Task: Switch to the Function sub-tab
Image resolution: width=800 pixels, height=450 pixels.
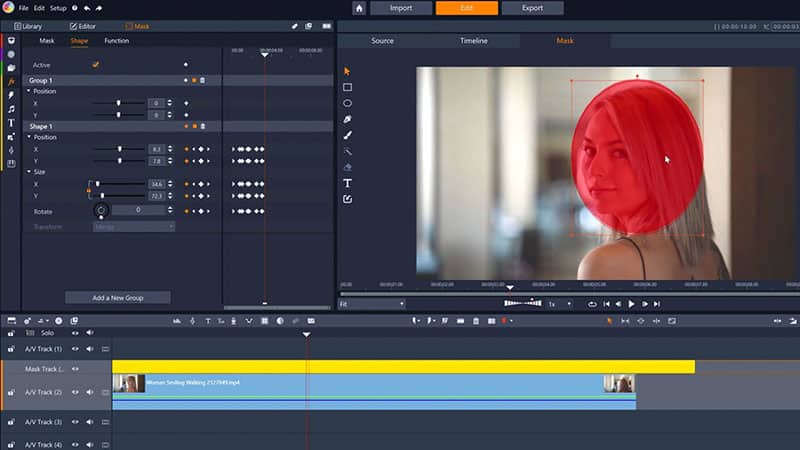Action: tap(117, 41)
